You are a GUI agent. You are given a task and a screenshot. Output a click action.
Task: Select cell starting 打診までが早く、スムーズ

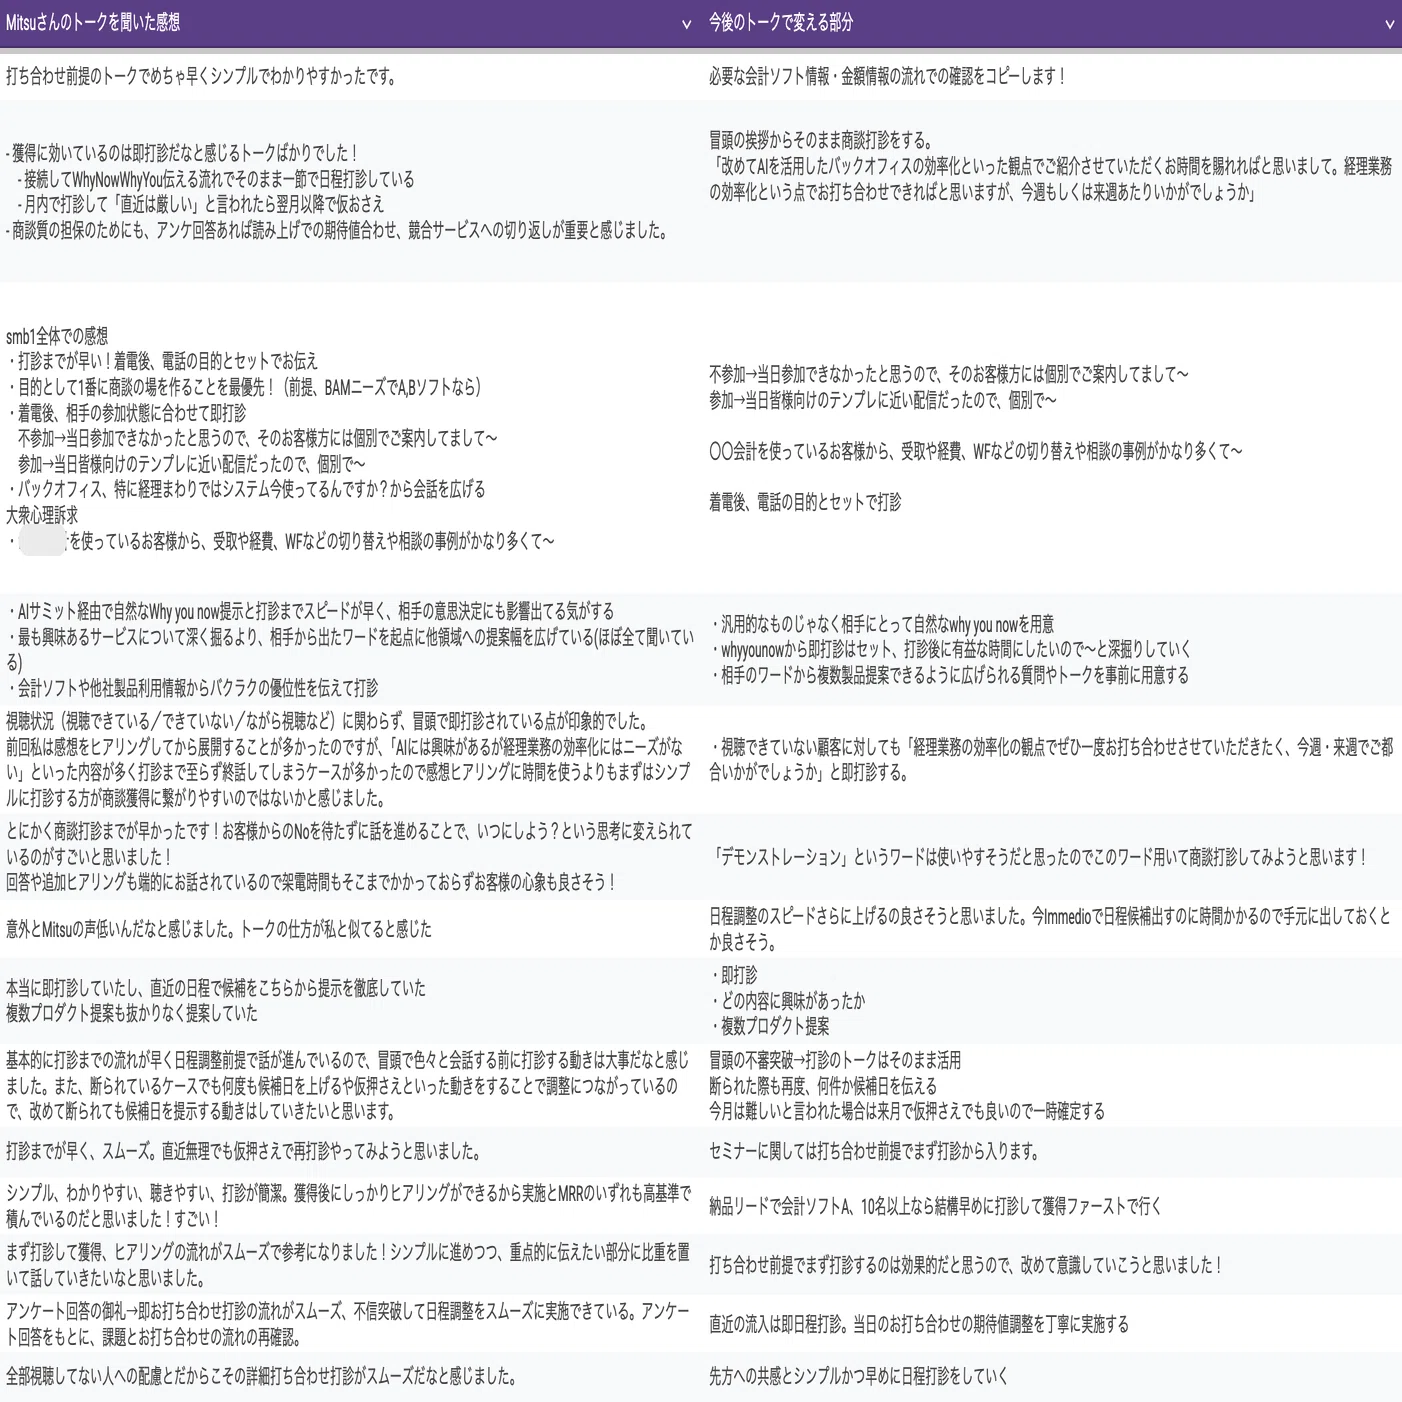pos(350,1152)
